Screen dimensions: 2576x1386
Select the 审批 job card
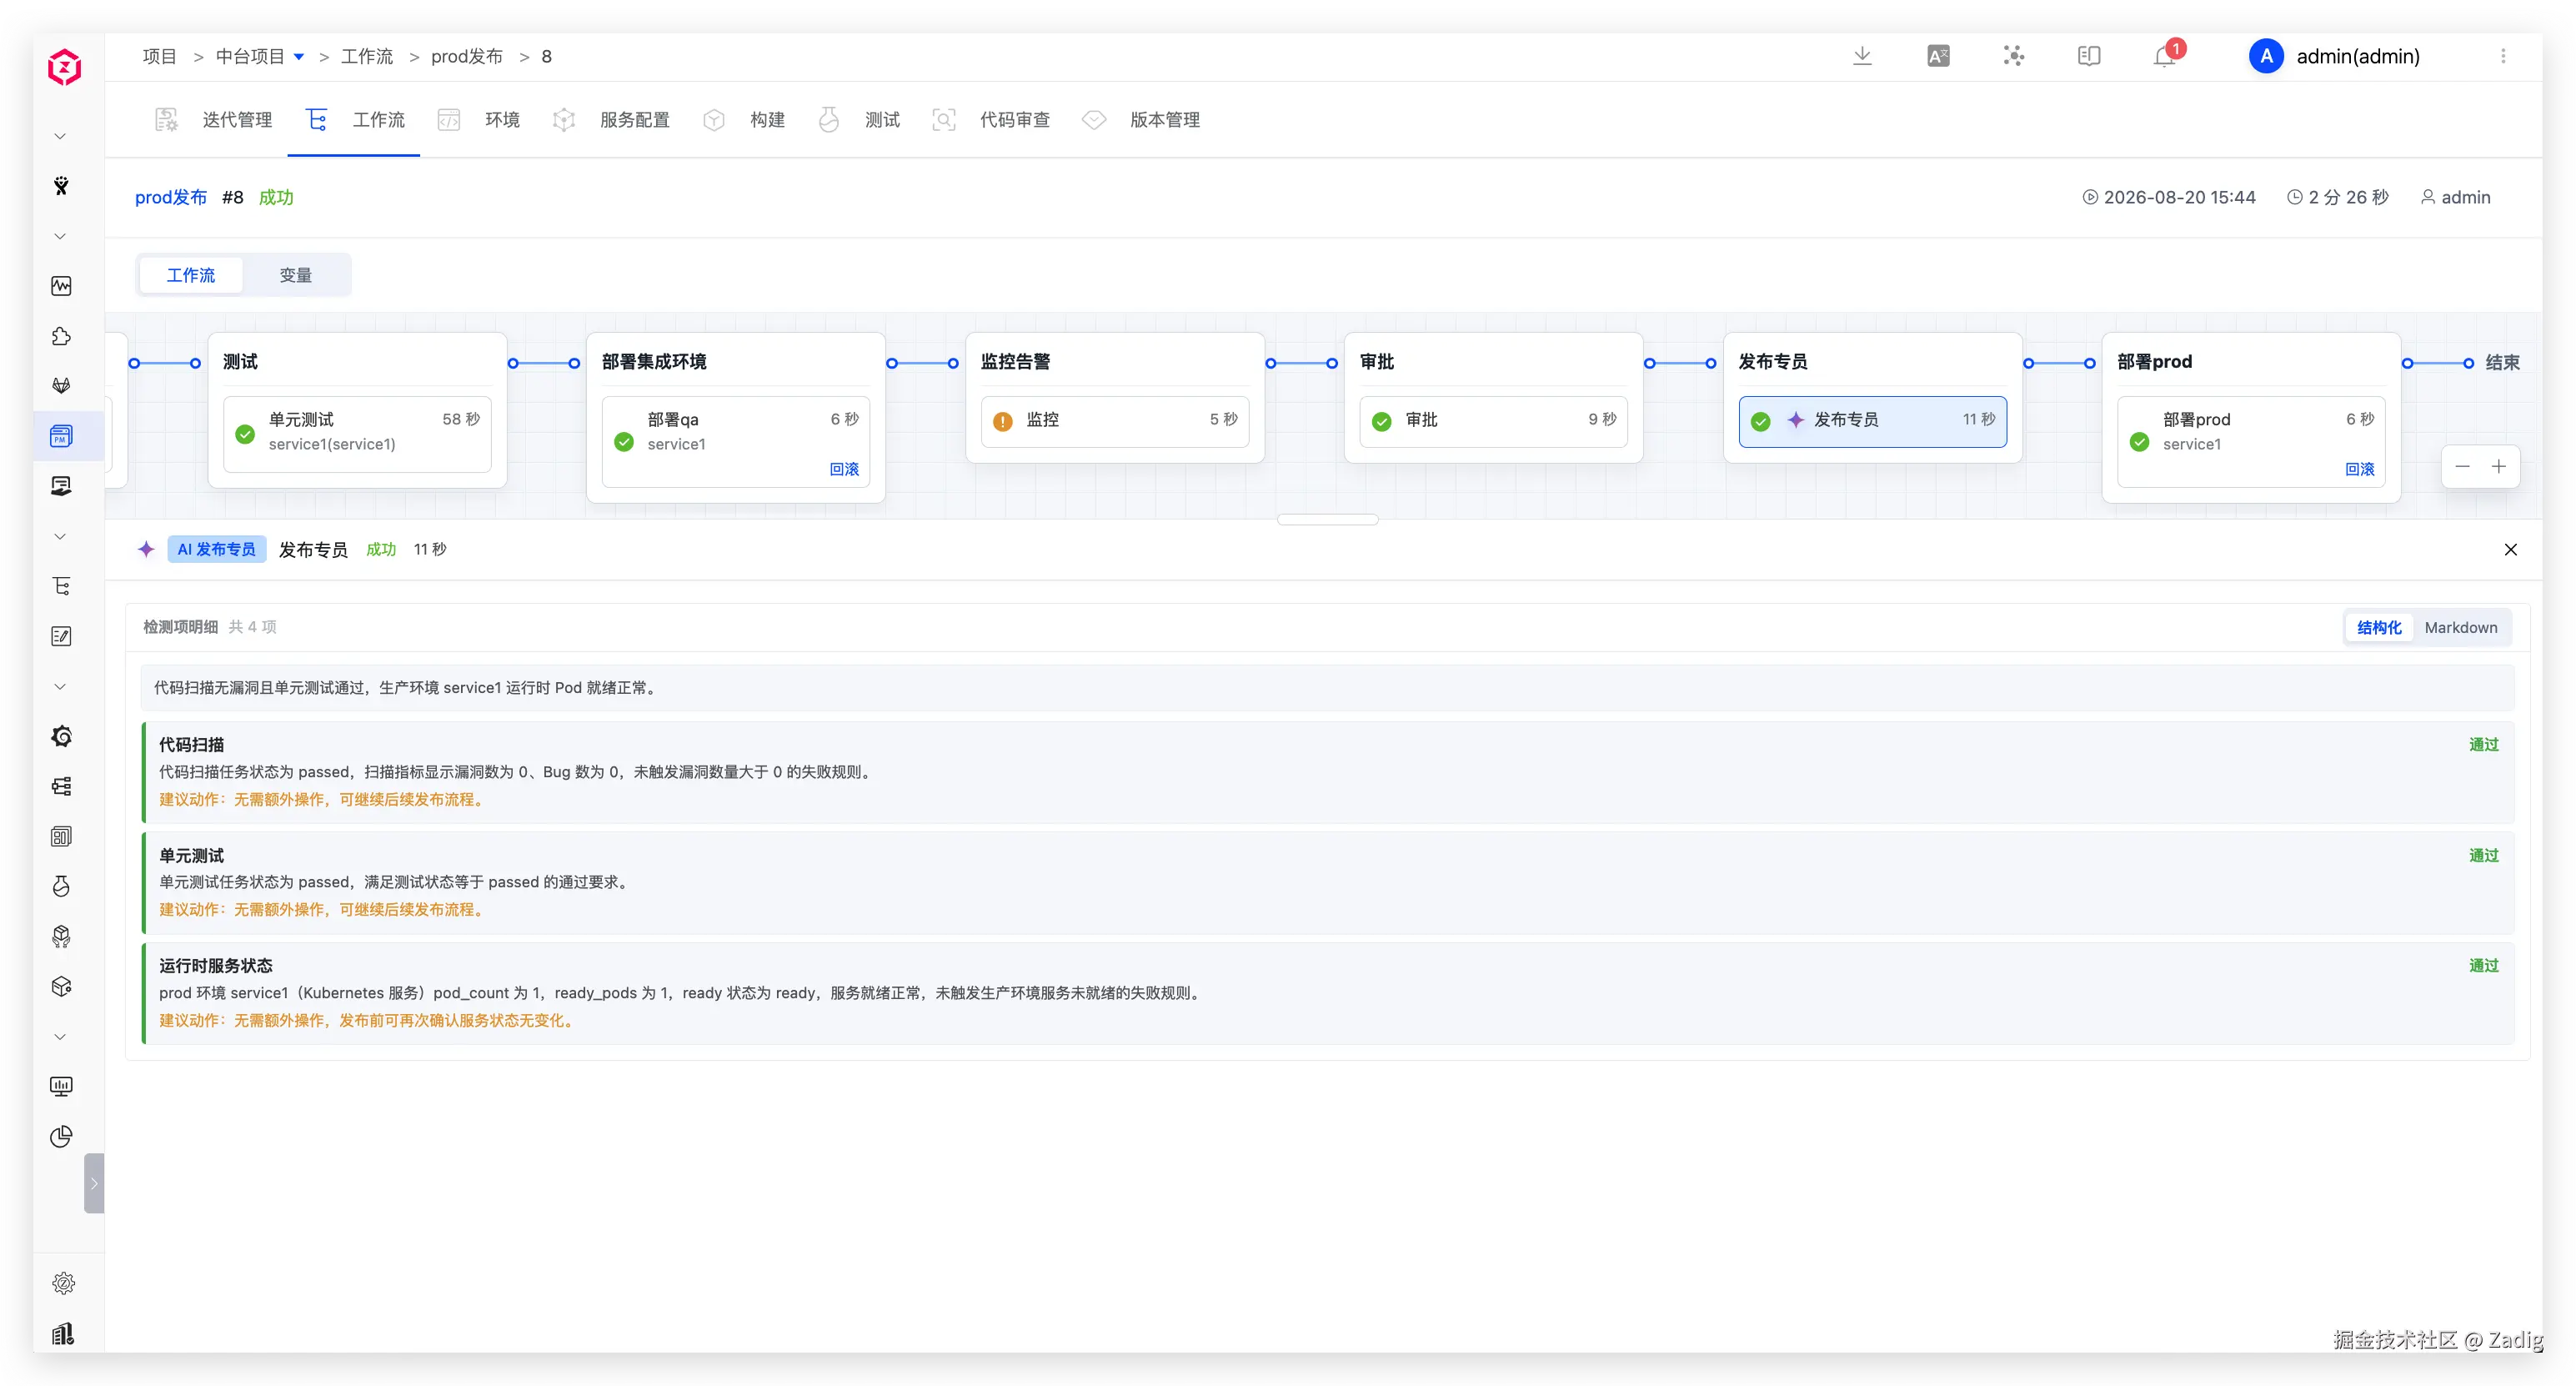[x=1493, y=421]
